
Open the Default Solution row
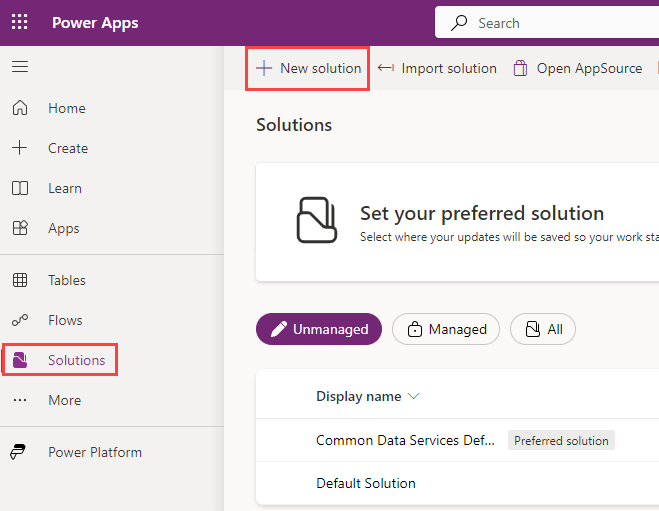tap(366, 483)
